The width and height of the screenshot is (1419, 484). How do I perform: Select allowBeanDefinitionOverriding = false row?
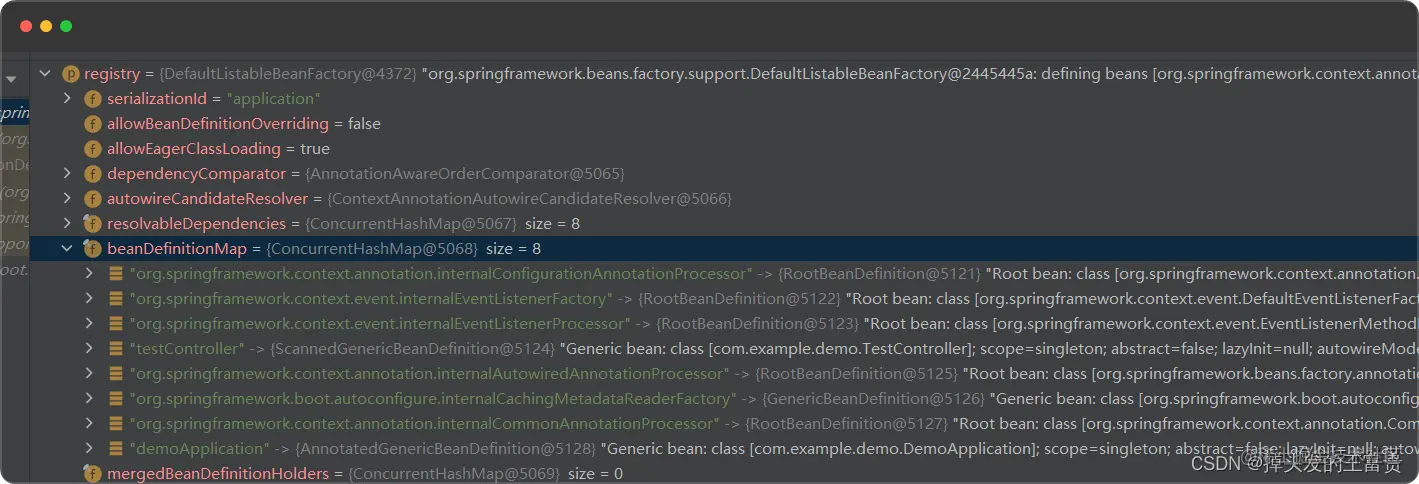[x=724, y=124]
